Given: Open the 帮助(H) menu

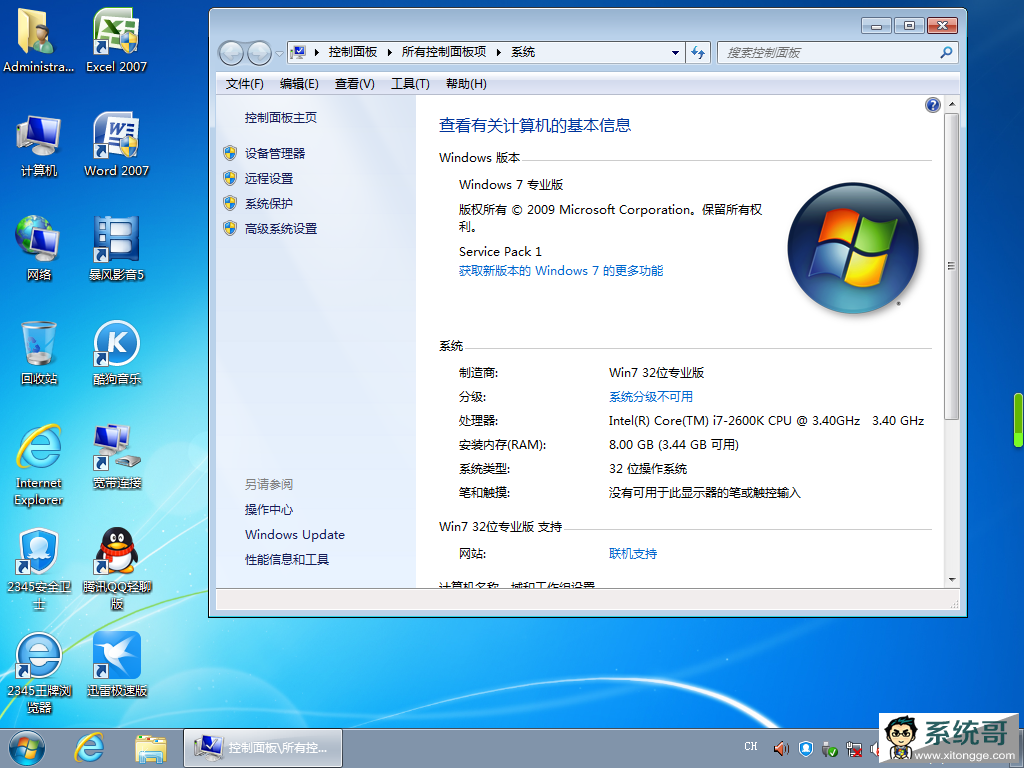Looking at the screenshot, I should [x=466, y=84].
